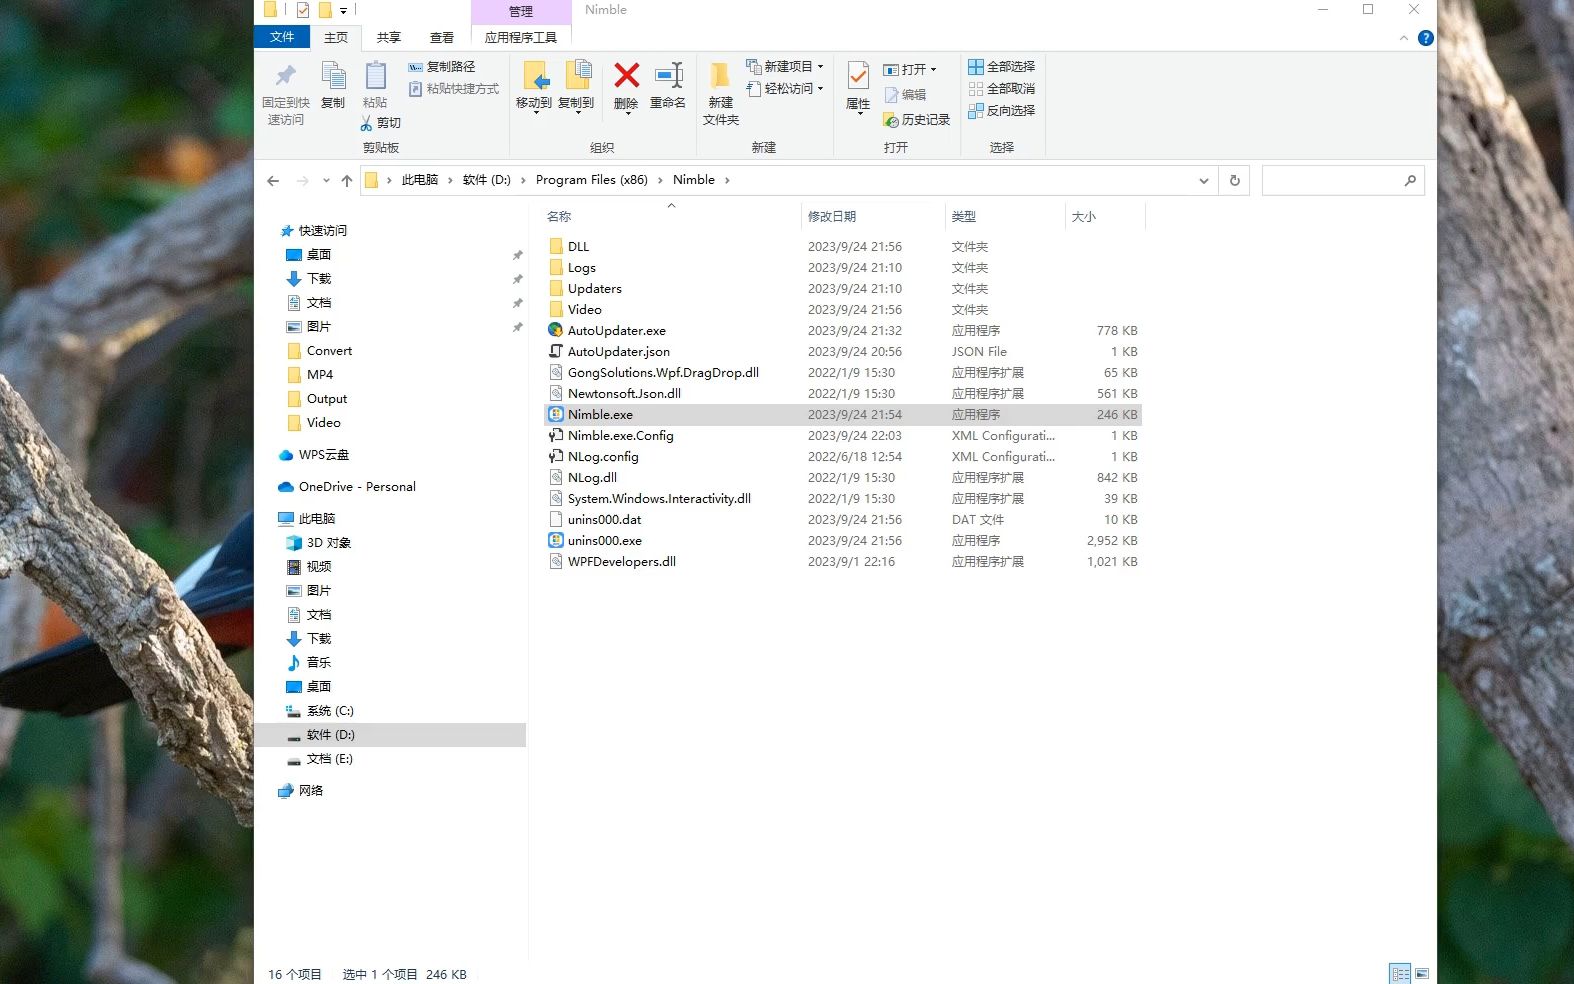Open the File tab
This screenshot has width=1574, height=984.
tap(282, 37)
